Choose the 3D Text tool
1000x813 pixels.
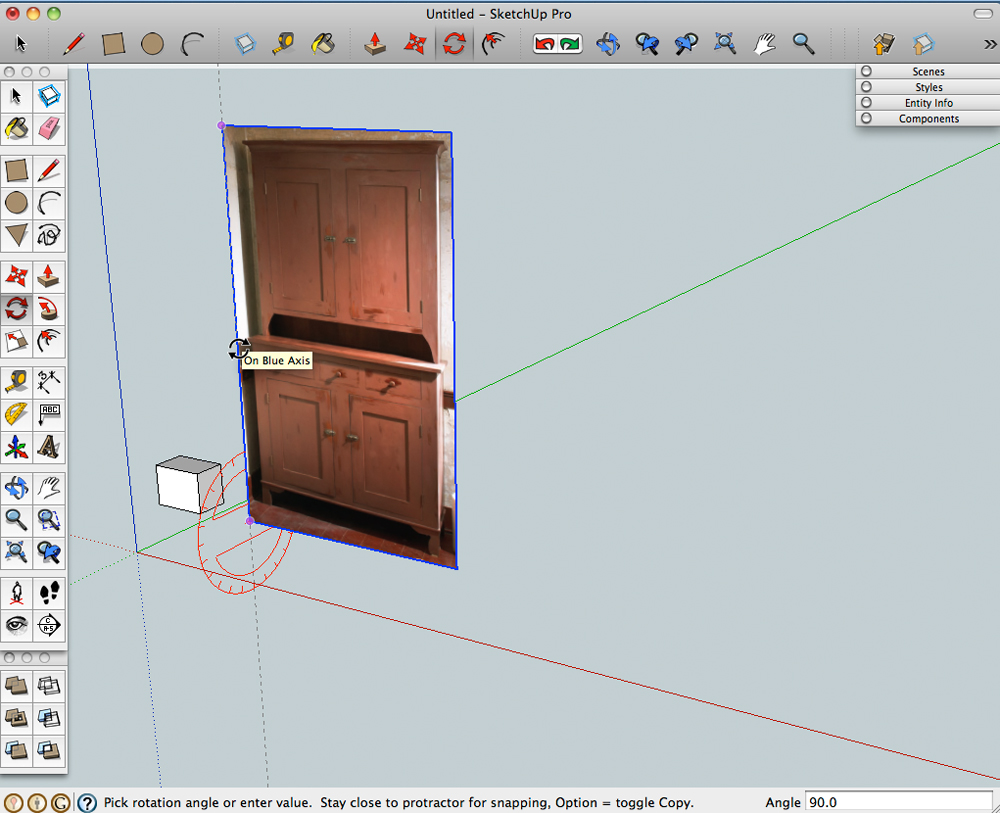49,447
